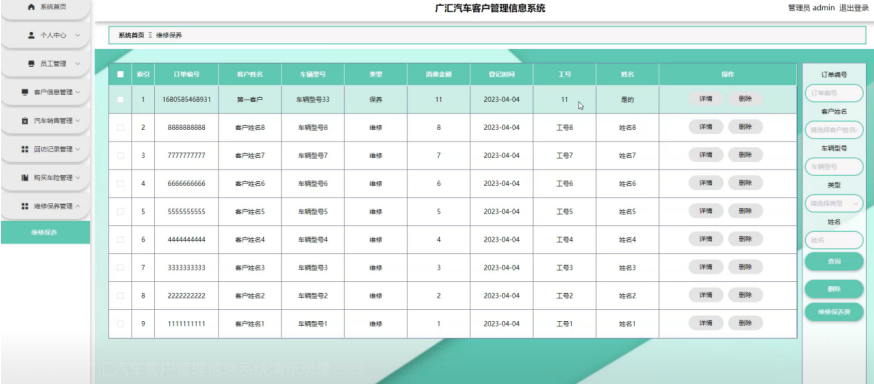The image size is (874, 385).
Task: Check the box for order 8888888888
Action: pos(120,128)
